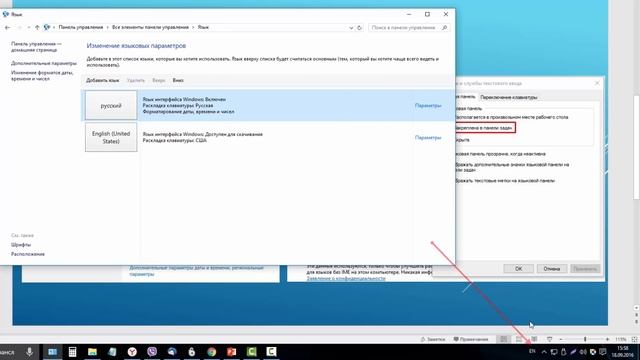The height and width of the screenshot is (360, 640).
Task: Zoom out with the PowerPoint minus button
Action: coord(561,339)
